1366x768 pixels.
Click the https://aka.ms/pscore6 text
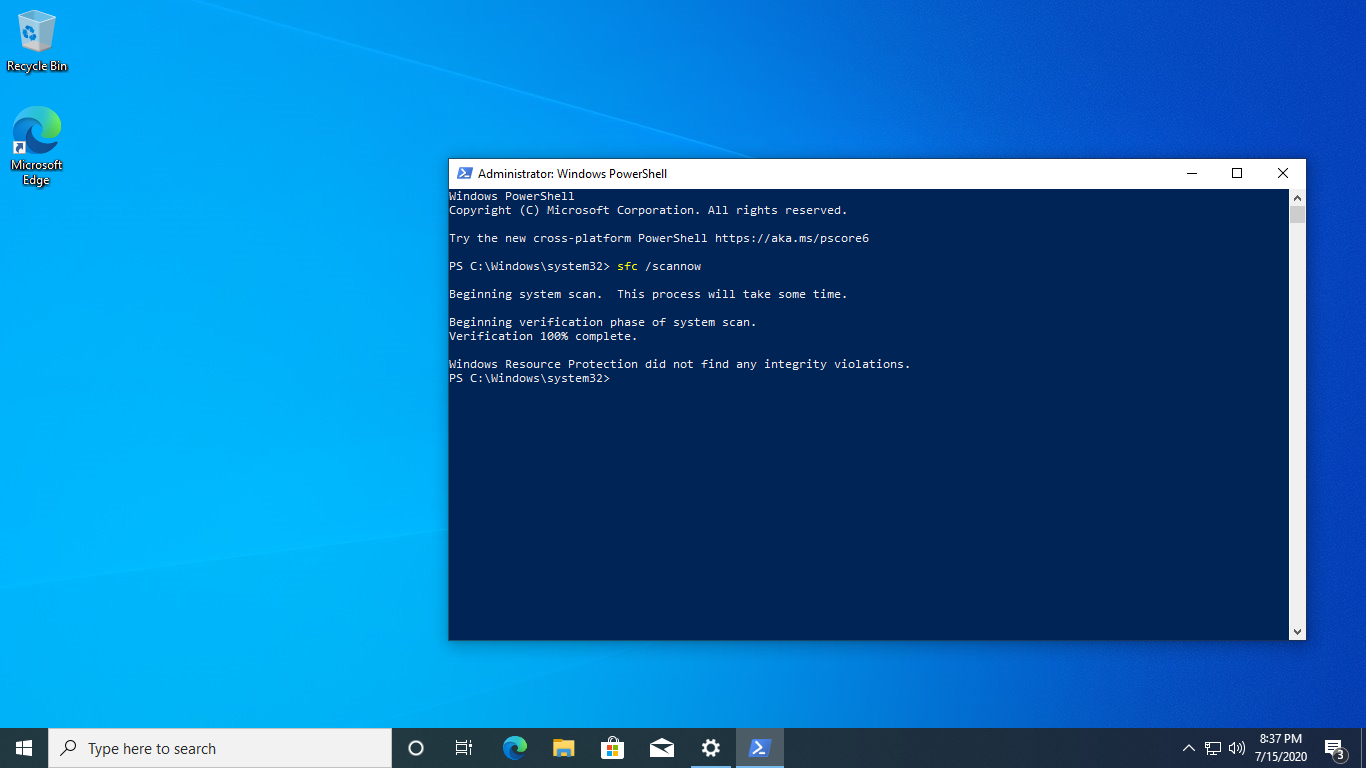click(x=792, y=238)
